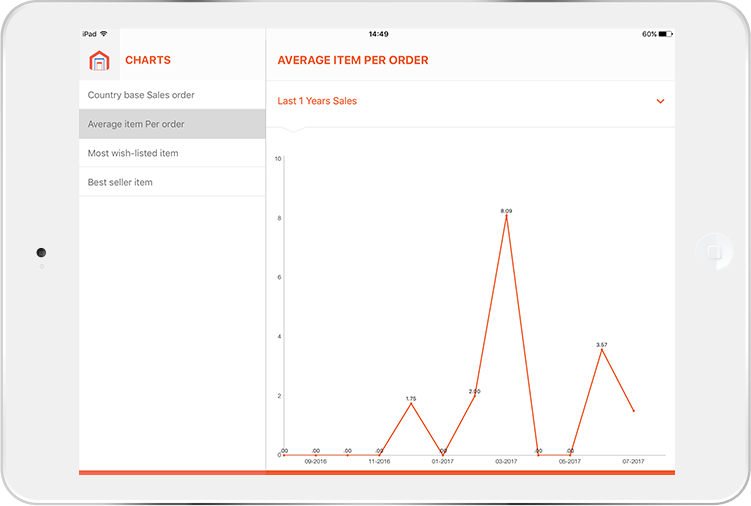Click the battery icon in status bar

tap(665, 34)
